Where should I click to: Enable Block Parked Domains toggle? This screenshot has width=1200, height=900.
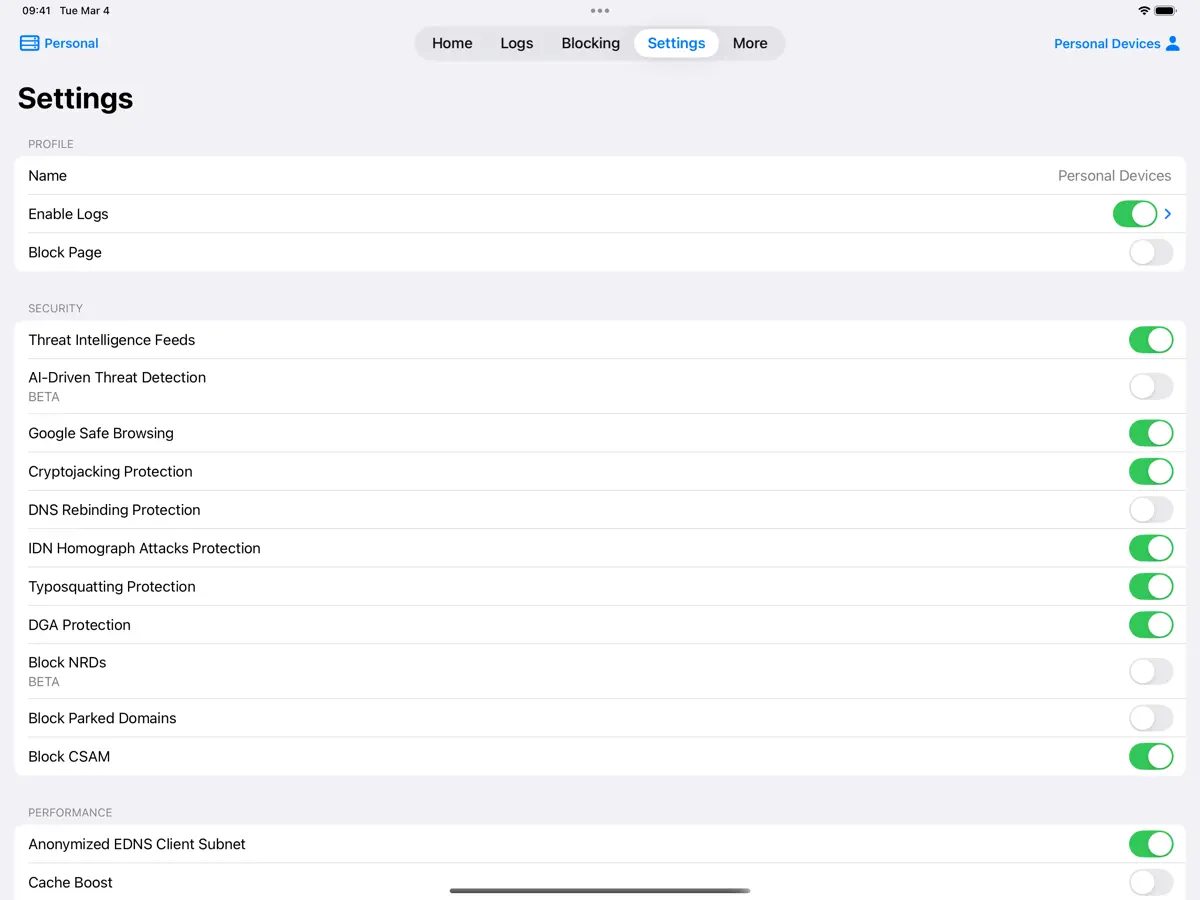click(x=1151, y=718)
